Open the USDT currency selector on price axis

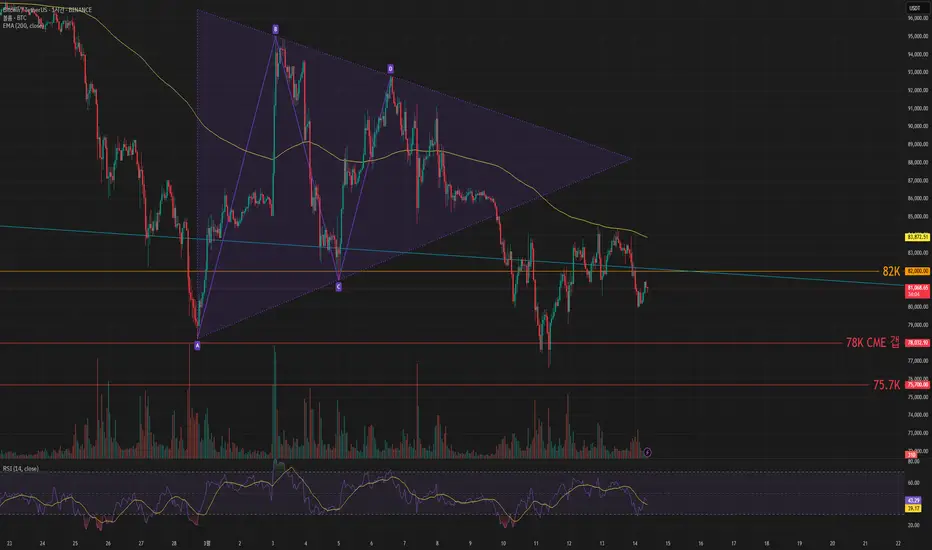pos(915,8)
